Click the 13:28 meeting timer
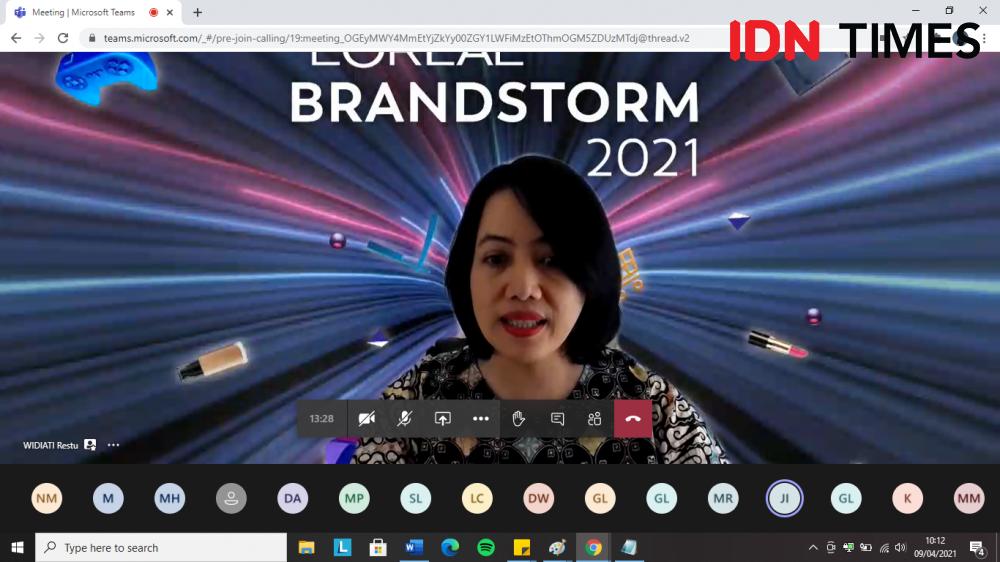Image resolution: width=1000 pixels, height=562 pixels. (321, 419)
